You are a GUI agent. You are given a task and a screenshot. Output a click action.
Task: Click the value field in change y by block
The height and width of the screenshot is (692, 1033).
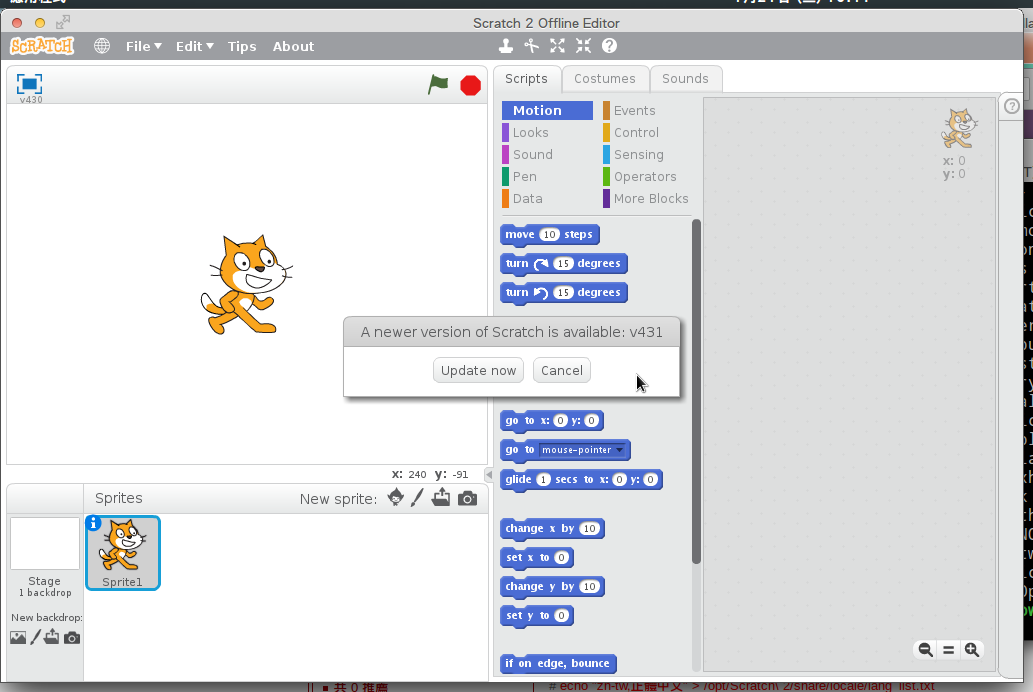590,587
